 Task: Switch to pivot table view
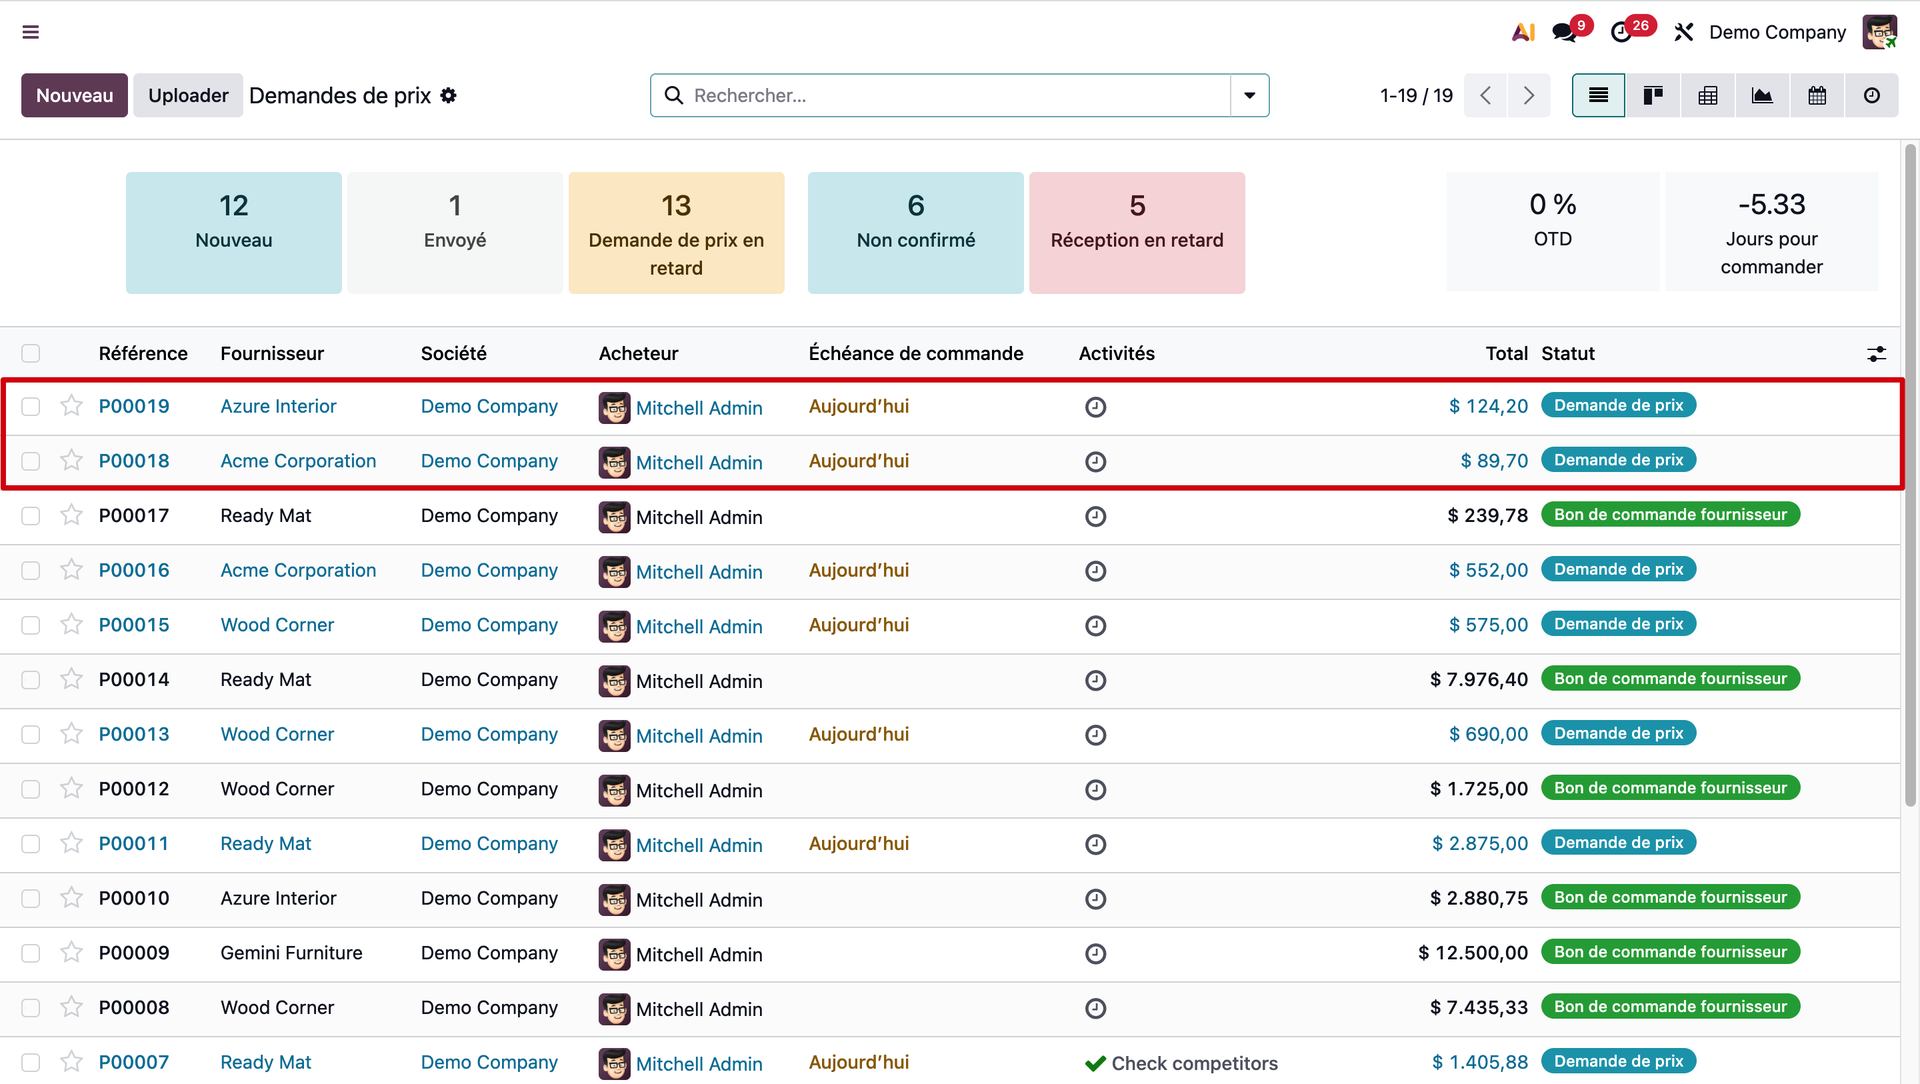(x=1708, y=95)
